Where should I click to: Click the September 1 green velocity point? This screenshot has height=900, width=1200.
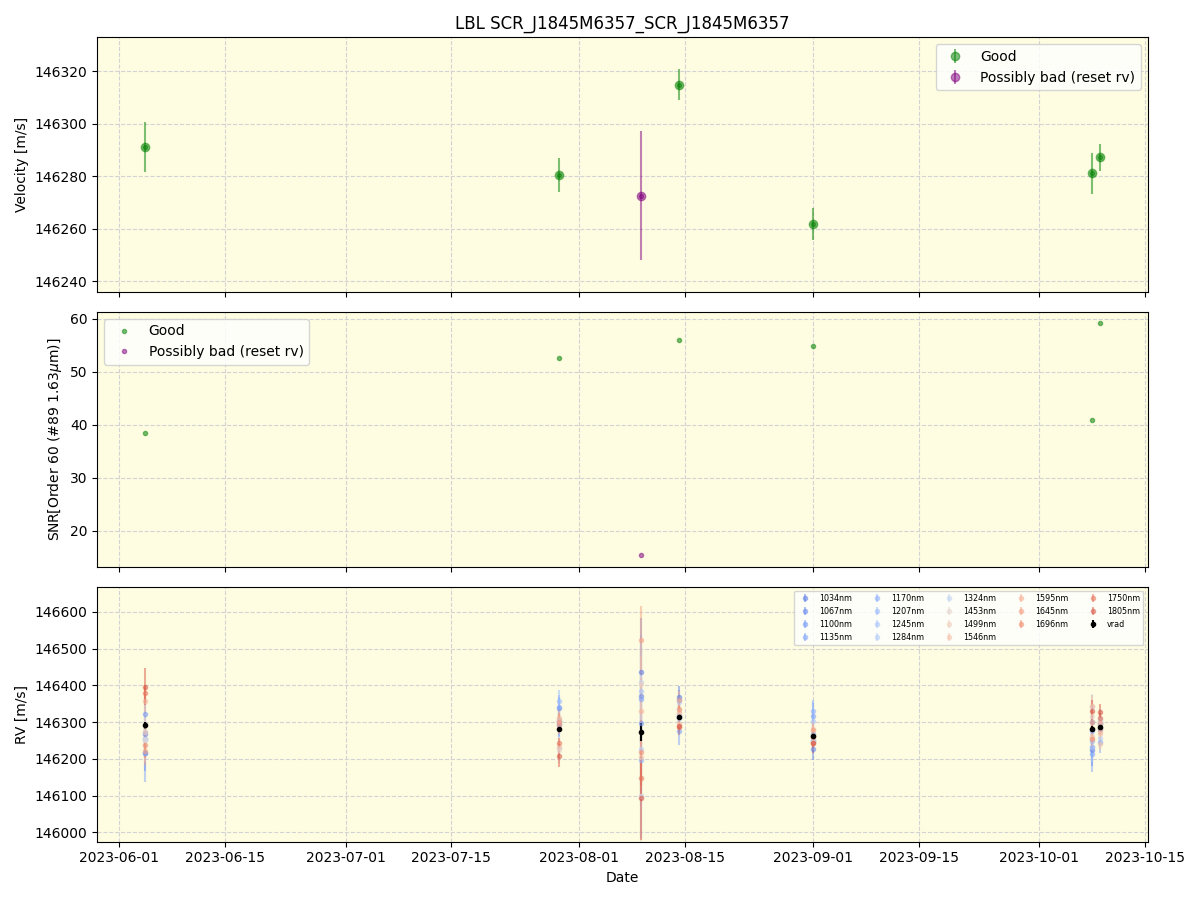pyautogui.click(x=813, y=224)
